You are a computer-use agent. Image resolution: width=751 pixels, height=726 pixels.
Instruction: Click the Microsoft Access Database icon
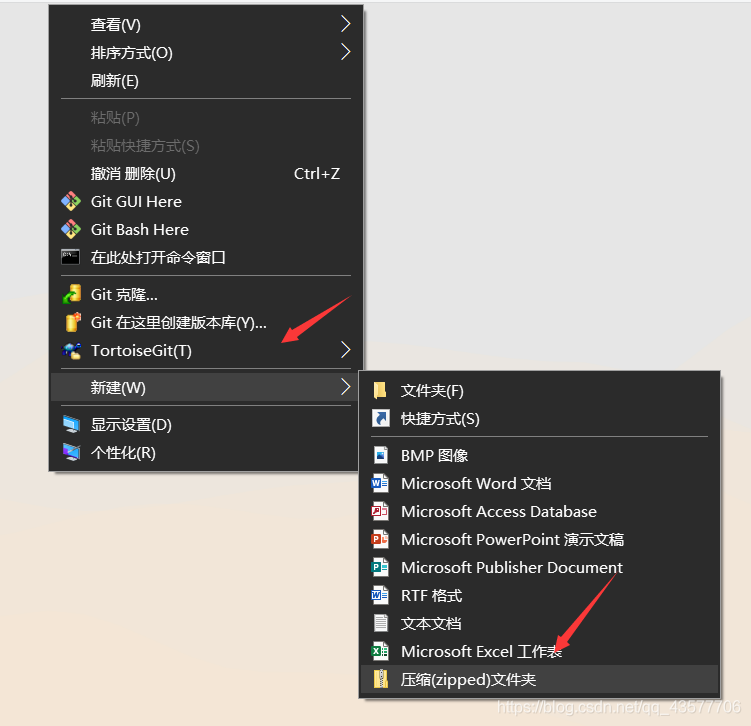tap(380, 511)
